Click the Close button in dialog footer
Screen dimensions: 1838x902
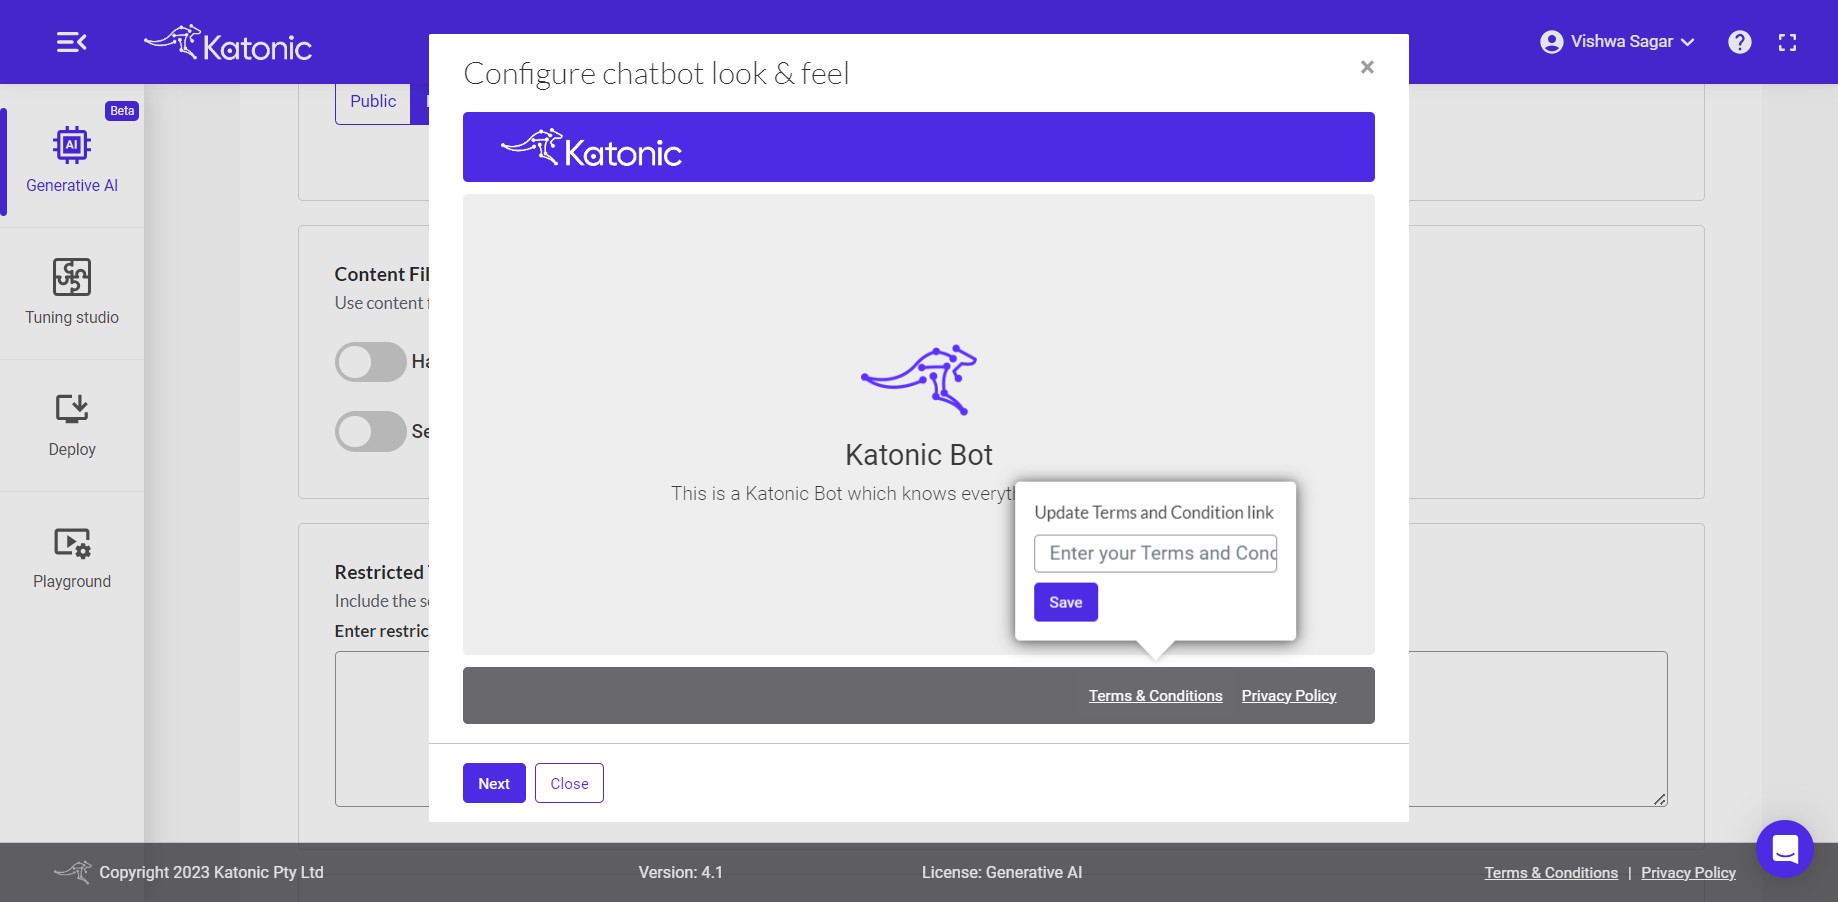(569, 783)
